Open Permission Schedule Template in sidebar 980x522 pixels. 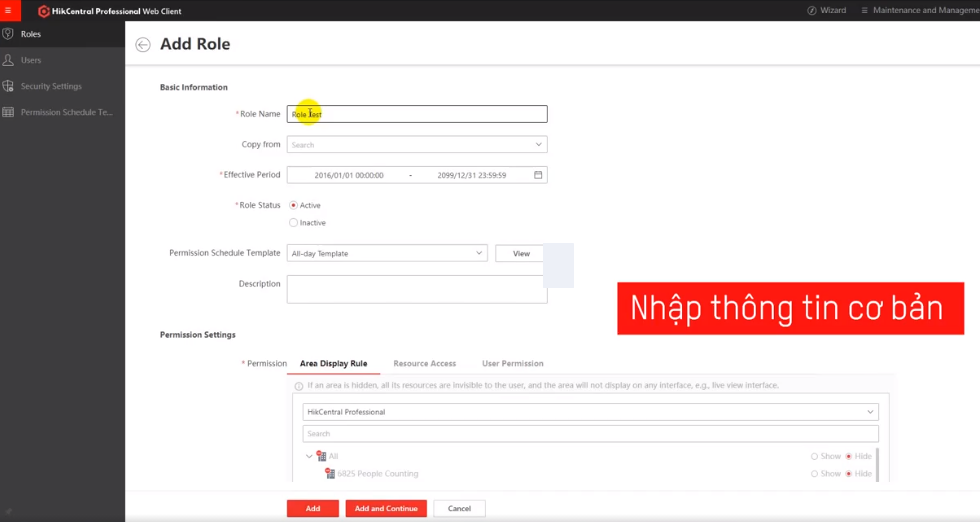pyautogui.click(x=62, y=113)
